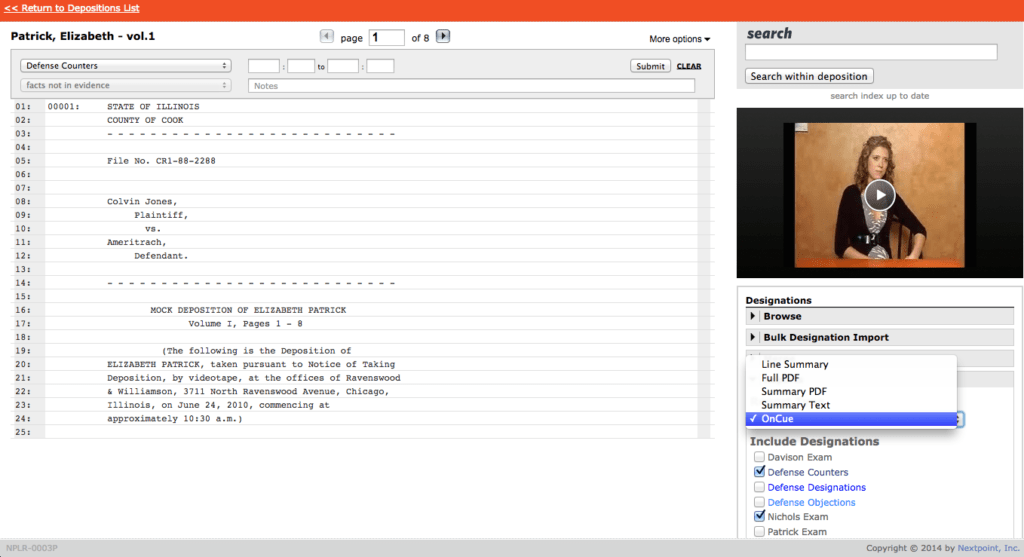Viewport: 1024px width, 557px height.
Task: Go to the previous page arrow
Action: point(327,37)
